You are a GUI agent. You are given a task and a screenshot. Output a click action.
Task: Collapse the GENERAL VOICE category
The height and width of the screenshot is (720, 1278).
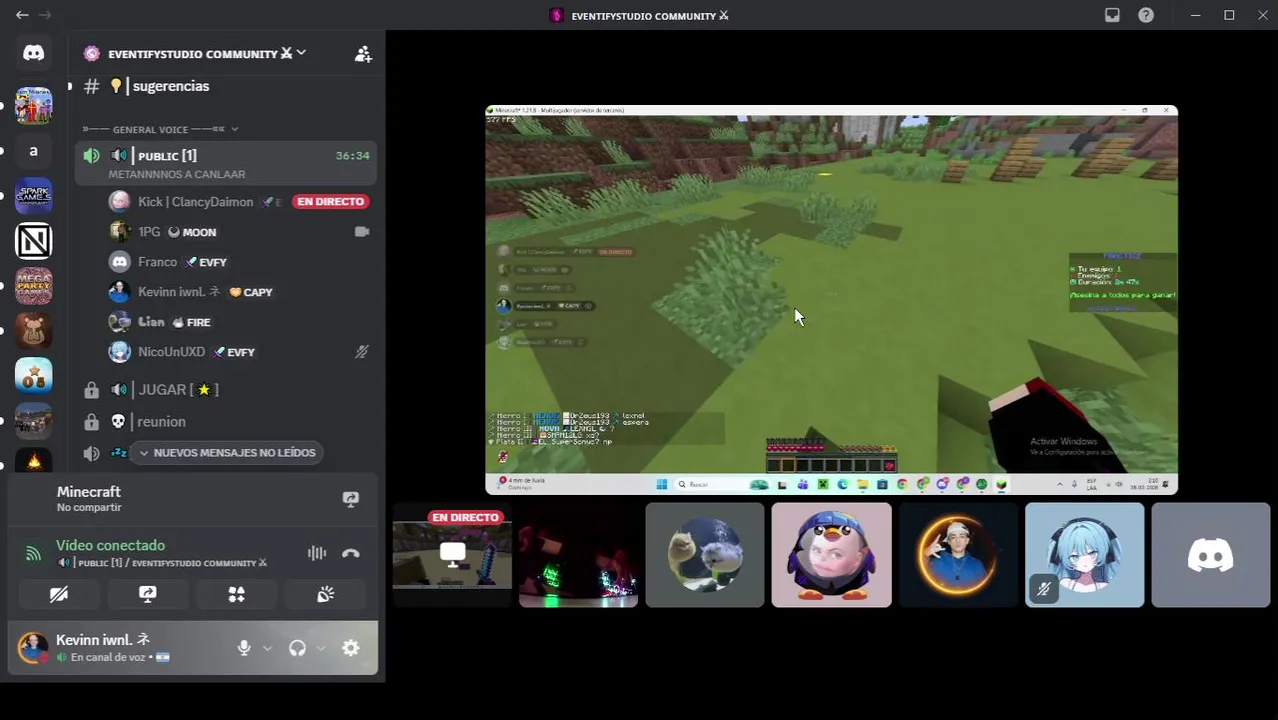pos(160,129)
